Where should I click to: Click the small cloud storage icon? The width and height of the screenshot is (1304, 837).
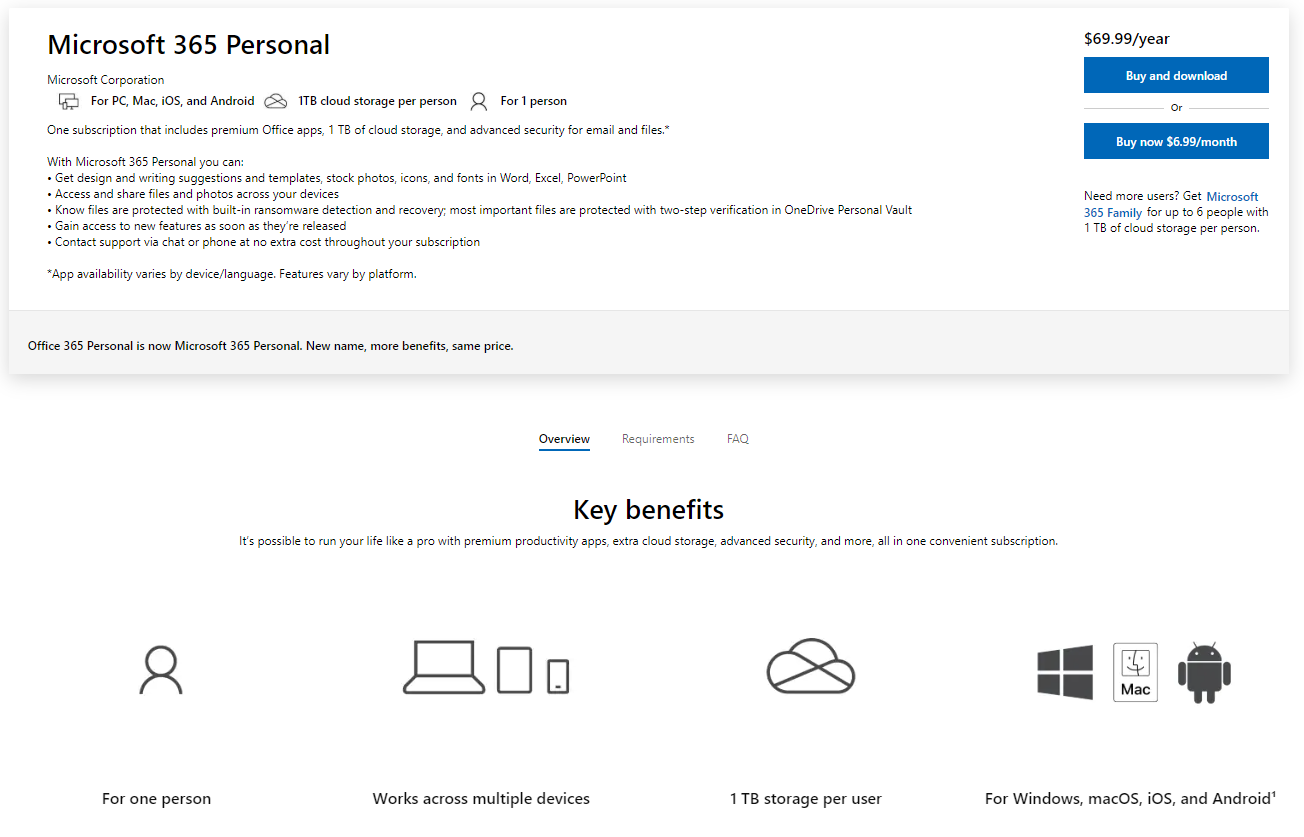coord(276,101)
